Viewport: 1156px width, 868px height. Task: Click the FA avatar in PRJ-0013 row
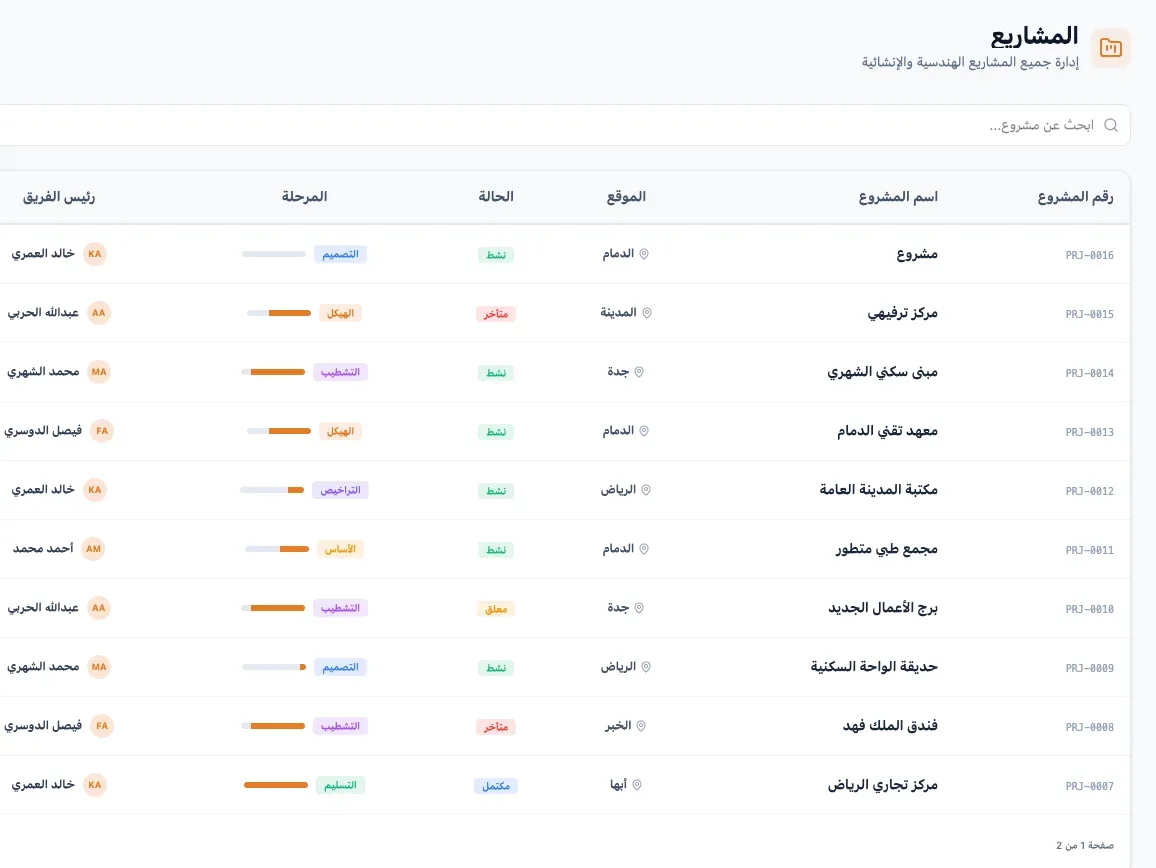coord(102,431)
